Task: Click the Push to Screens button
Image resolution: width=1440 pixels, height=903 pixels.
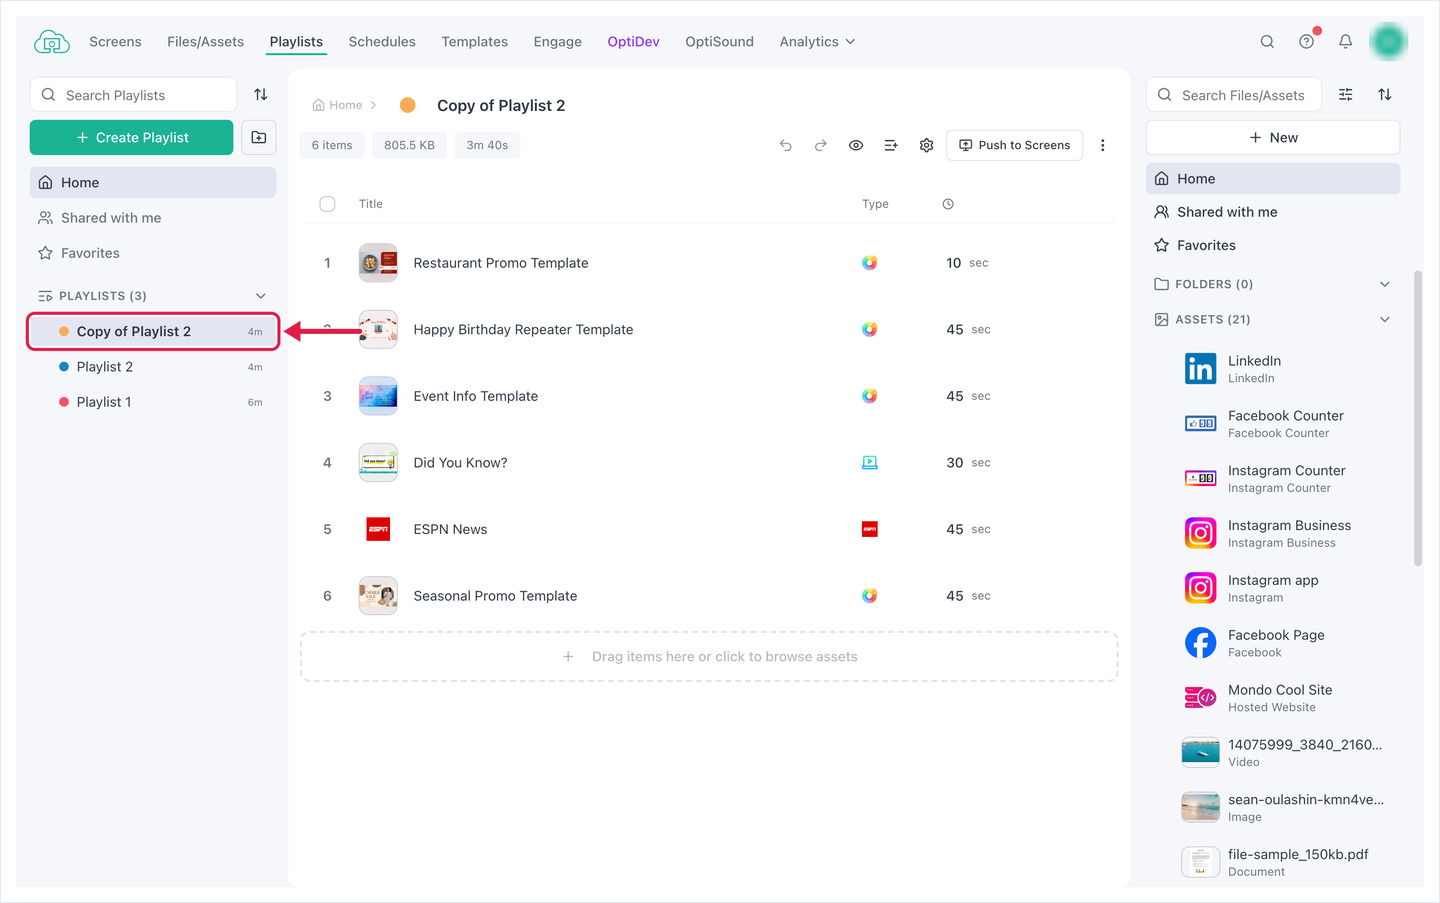Action: 1014,145
